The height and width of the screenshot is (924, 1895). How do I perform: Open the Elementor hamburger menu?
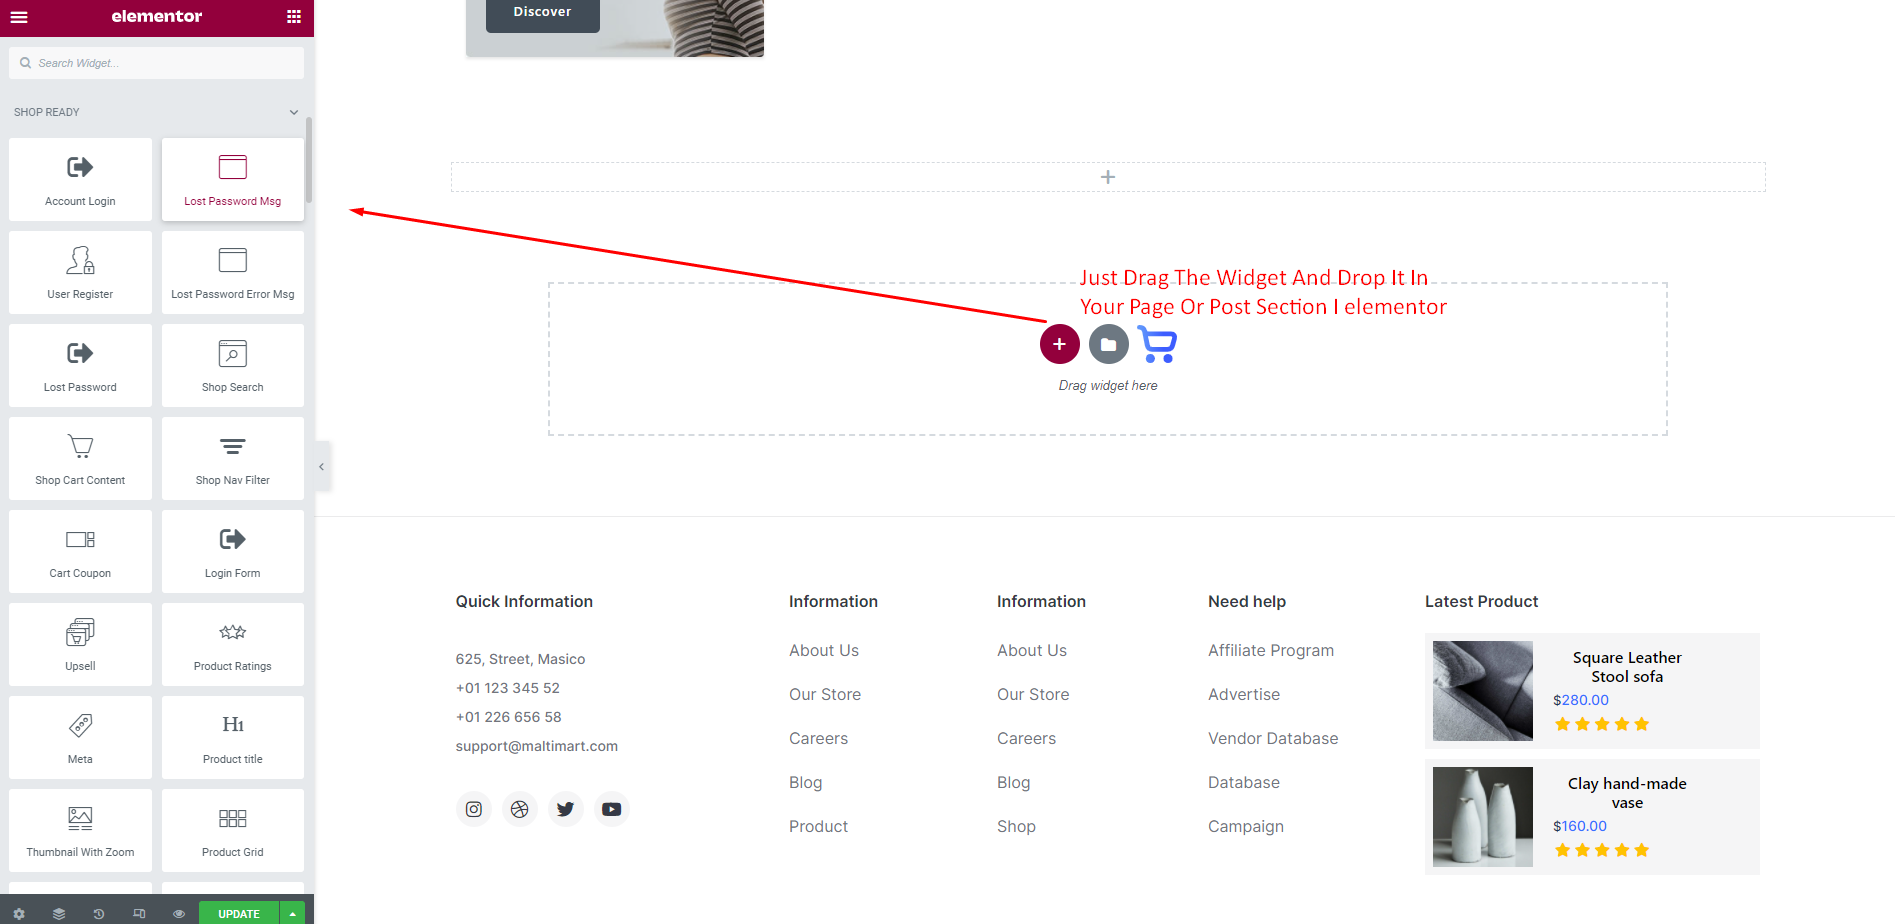[x=19, y=17]
